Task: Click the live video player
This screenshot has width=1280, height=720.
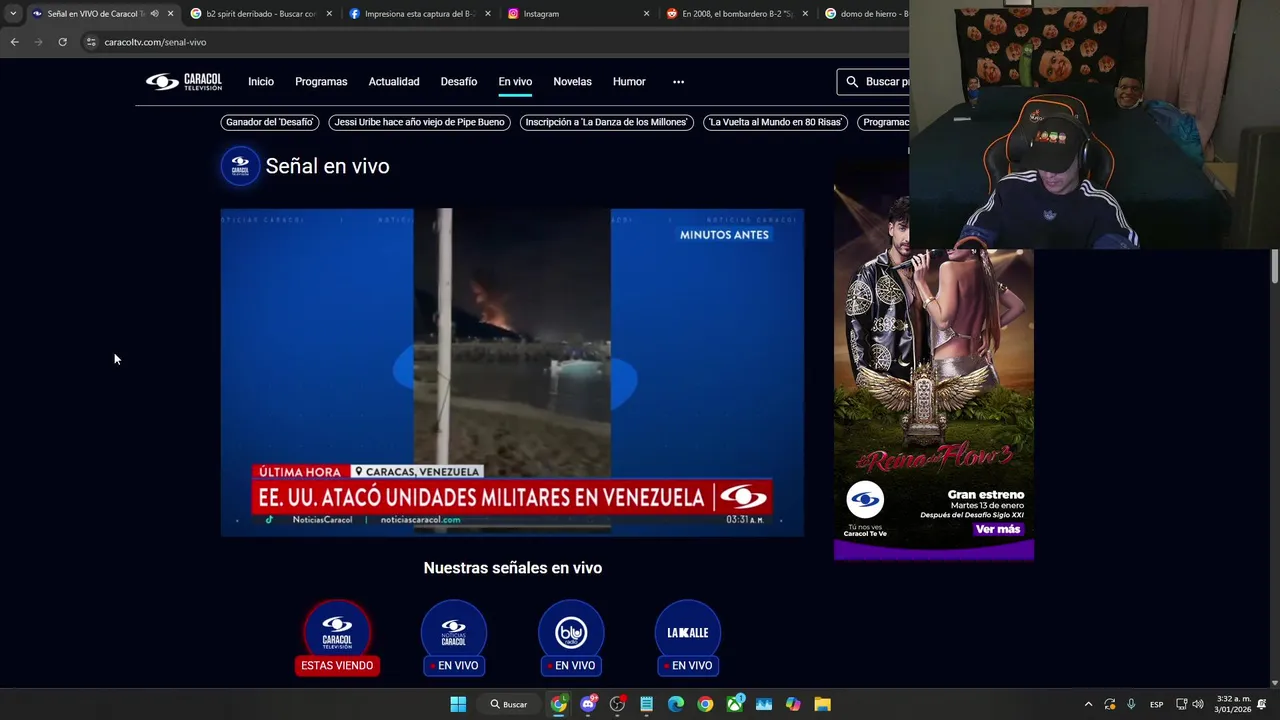Action: (512, 372)
